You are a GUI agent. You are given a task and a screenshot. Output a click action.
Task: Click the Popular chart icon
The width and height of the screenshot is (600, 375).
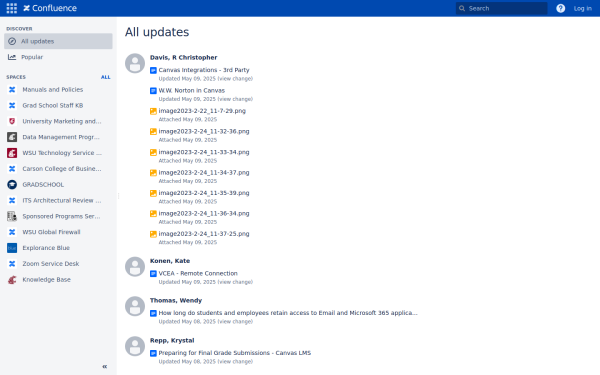(x=12, y=57)
